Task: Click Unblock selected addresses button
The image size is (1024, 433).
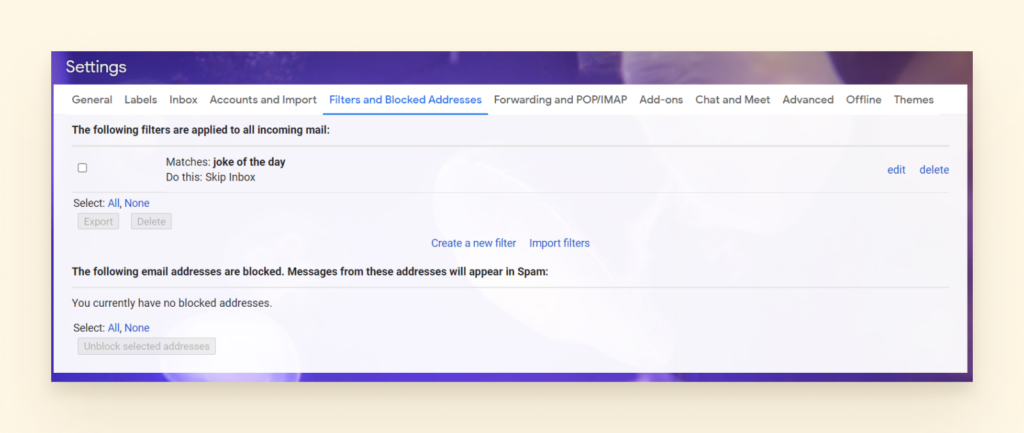Action: tap(146, 346)
